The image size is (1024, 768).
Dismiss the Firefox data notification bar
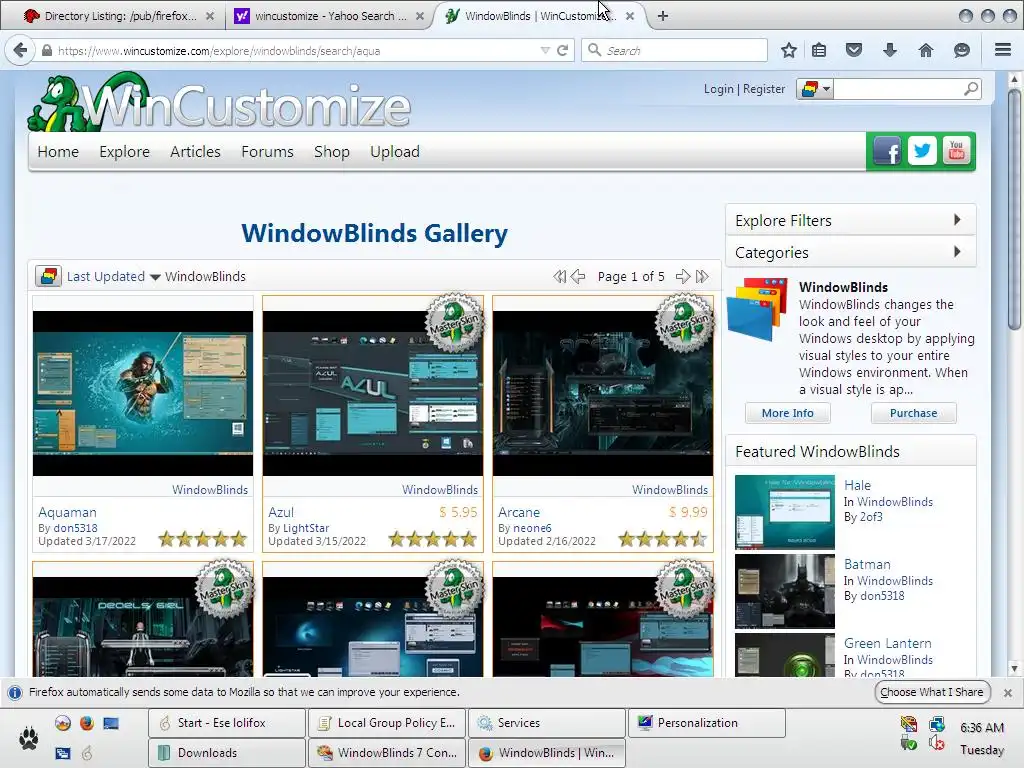point(1008,692)
